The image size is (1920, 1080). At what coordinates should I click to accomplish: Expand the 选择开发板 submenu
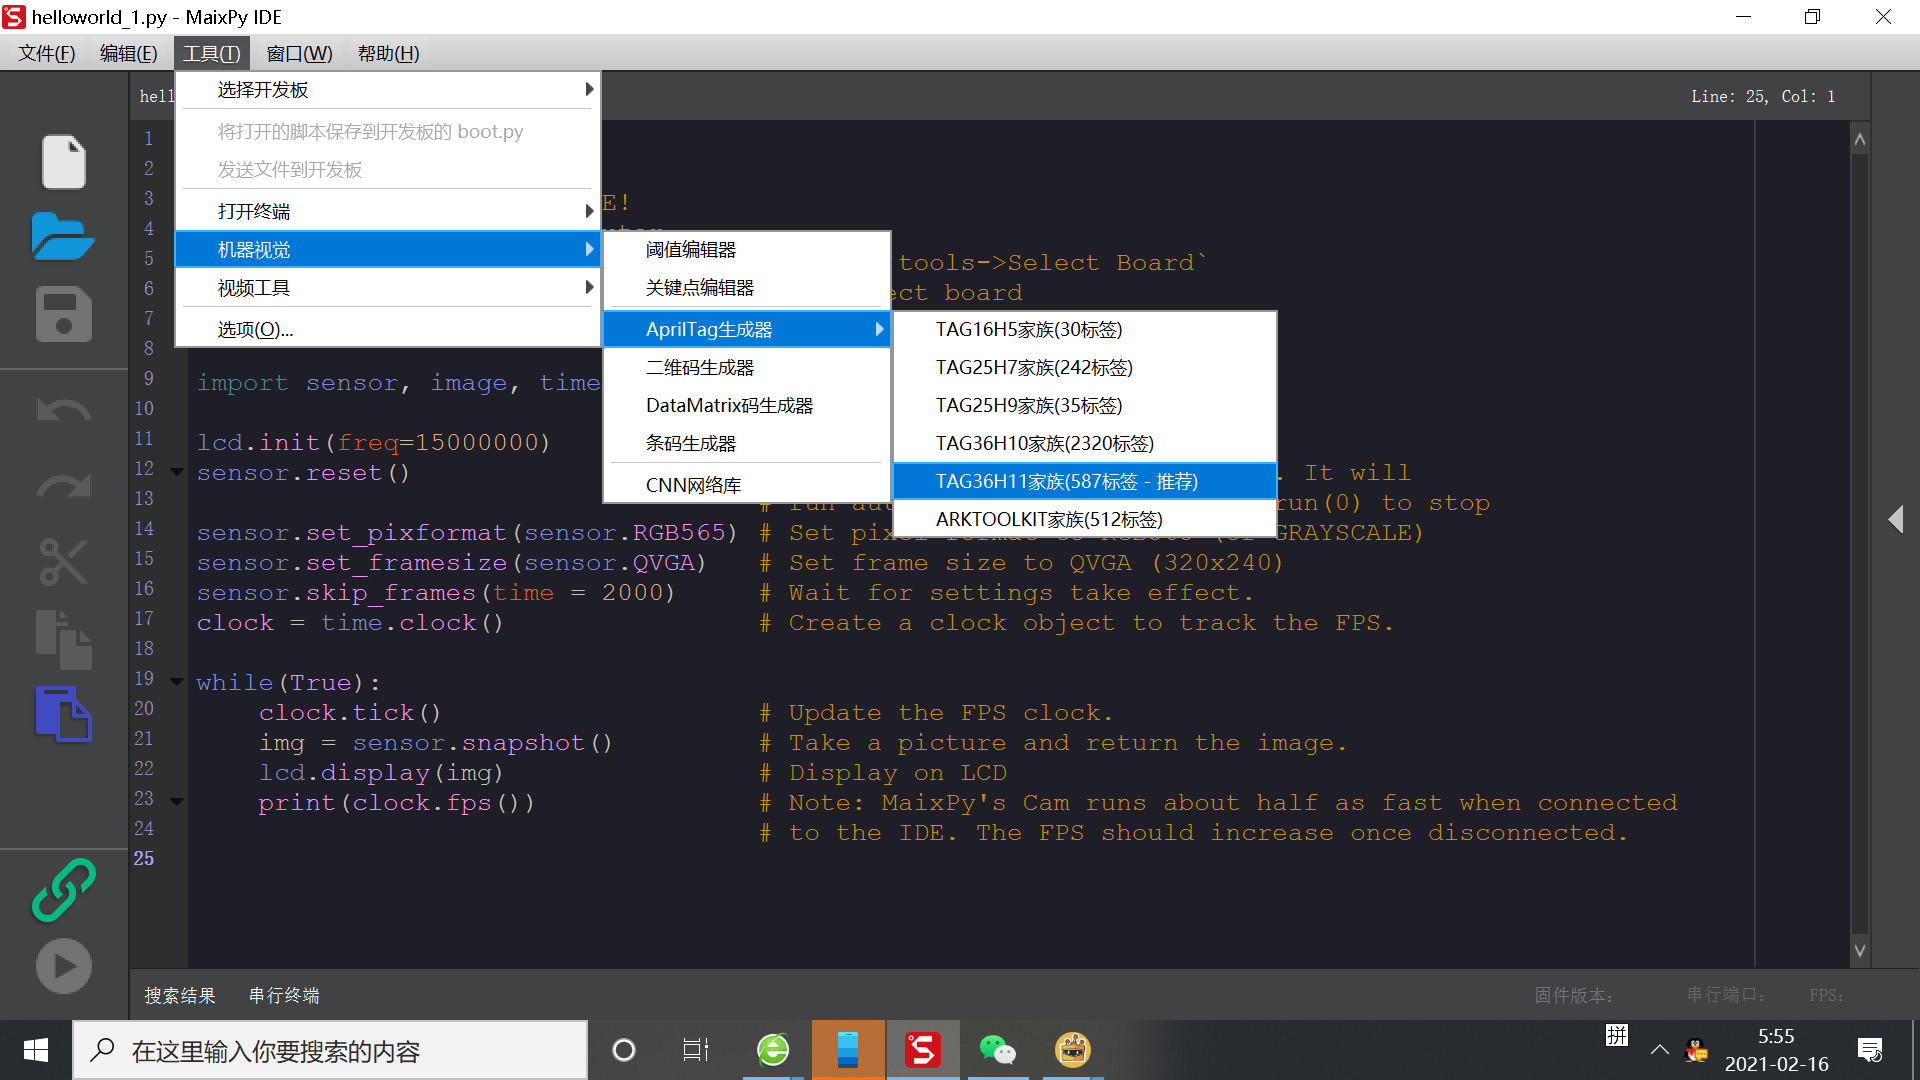coord(388,90)
